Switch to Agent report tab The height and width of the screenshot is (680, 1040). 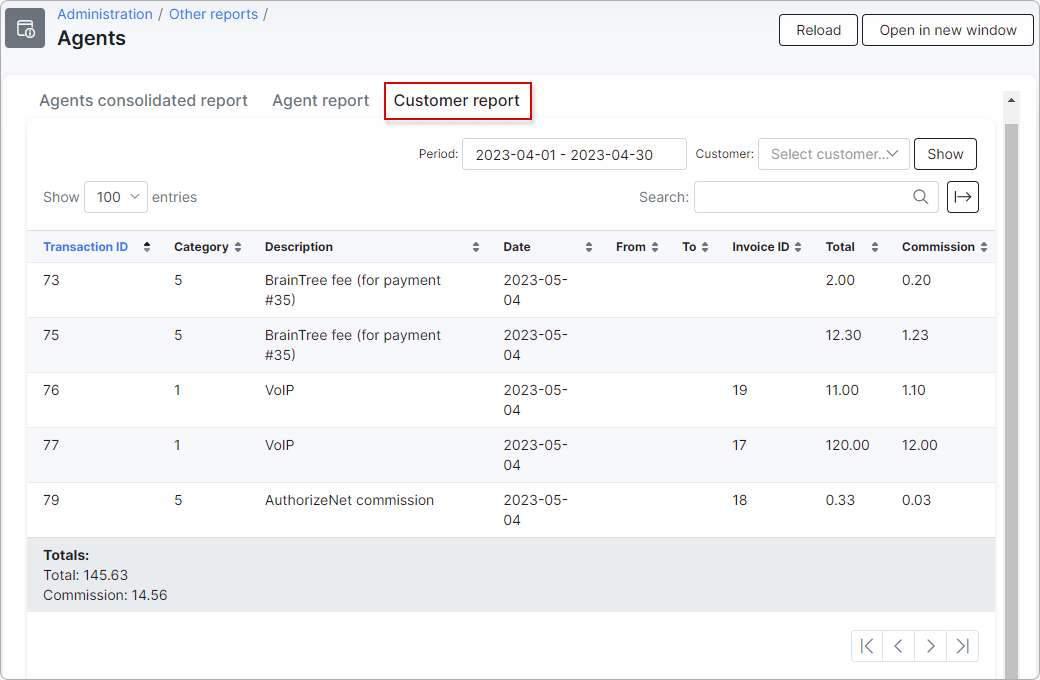[x=320, y=100]
